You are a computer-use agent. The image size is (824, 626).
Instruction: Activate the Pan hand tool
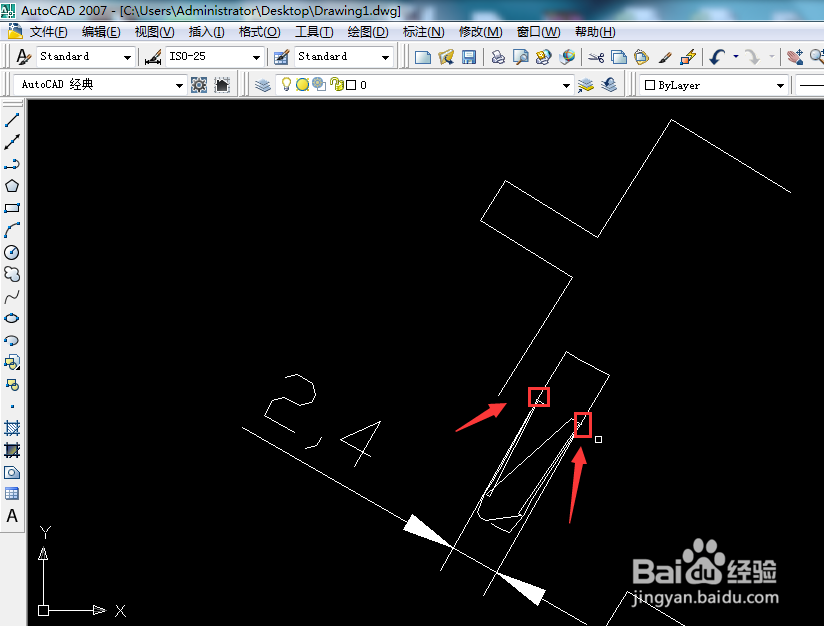[795, 57]
